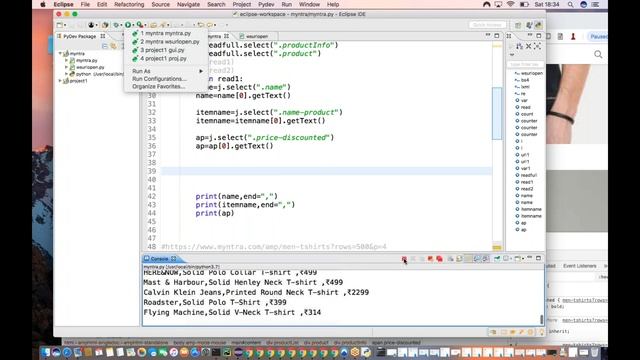640x360 pixels.
Task: Open Outline view menu dropdown arrow
Action: 512,55
